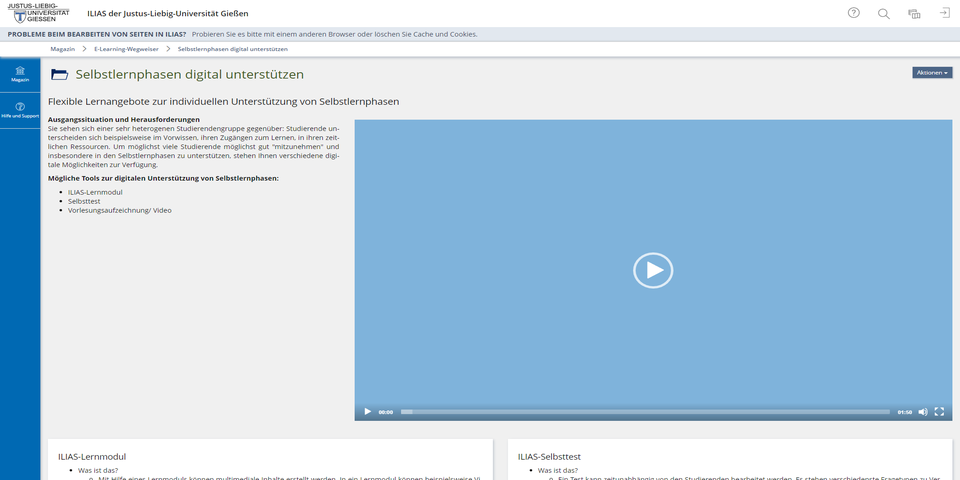This screenshot has width=960, height=480.
Task: Open the layout icon beside search
Action: click(x=914, y=13)
